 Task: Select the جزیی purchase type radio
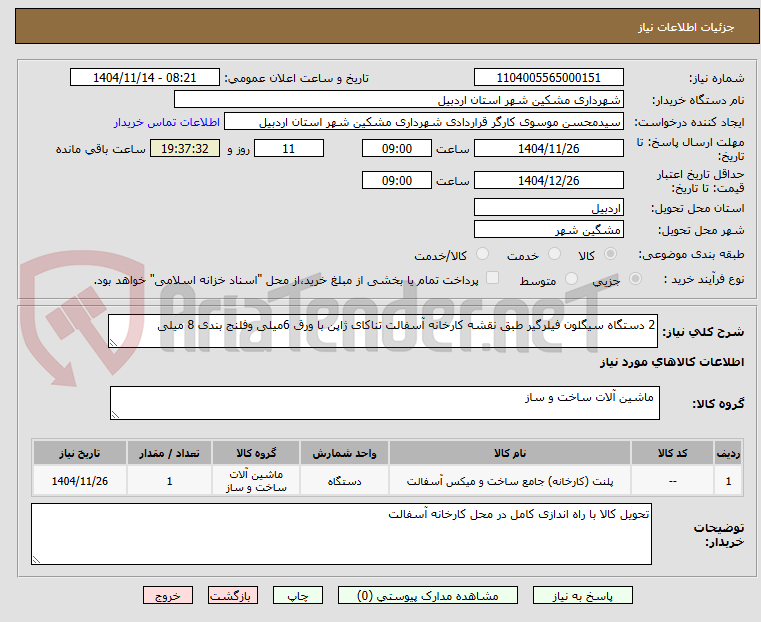click(x=635, y=279)
